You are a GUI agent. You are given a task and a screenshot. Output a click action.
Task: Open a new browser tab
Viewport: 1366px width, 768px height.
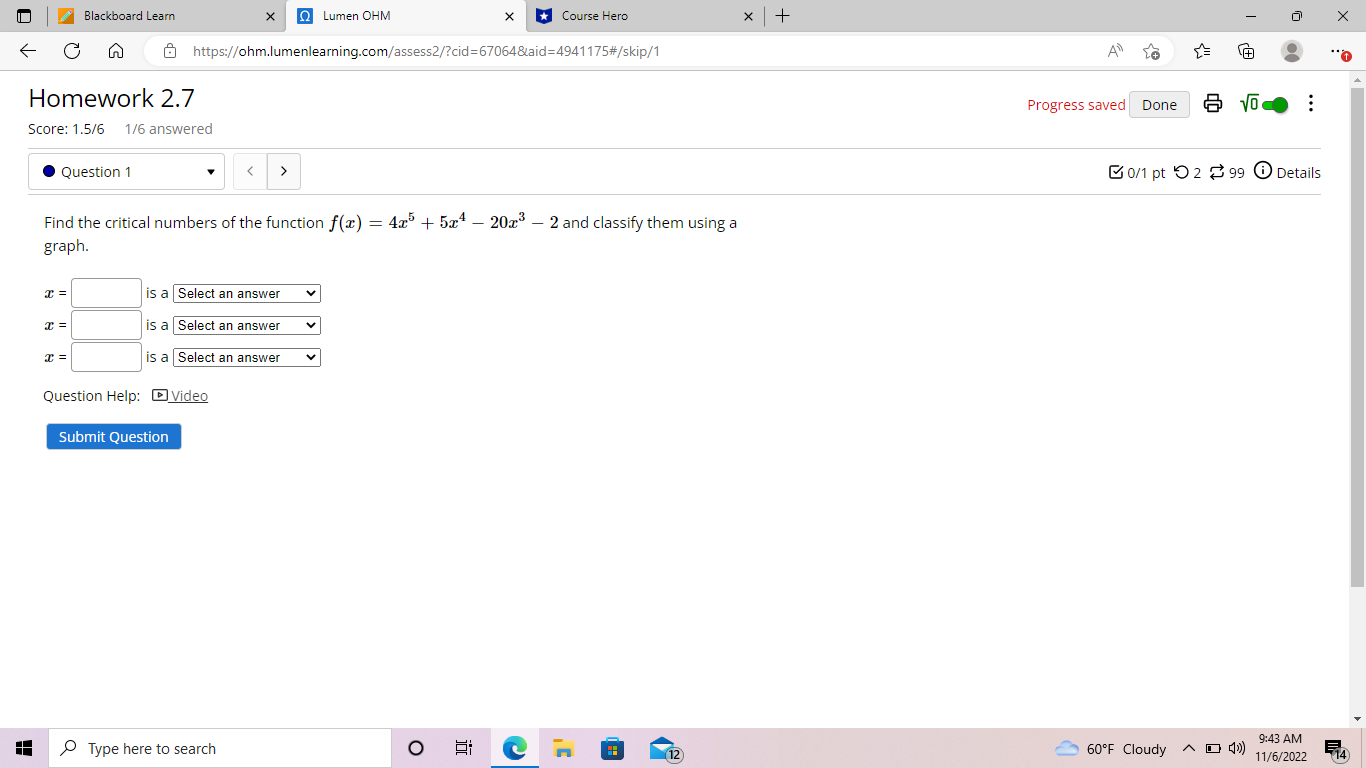[x=782, y=16]
